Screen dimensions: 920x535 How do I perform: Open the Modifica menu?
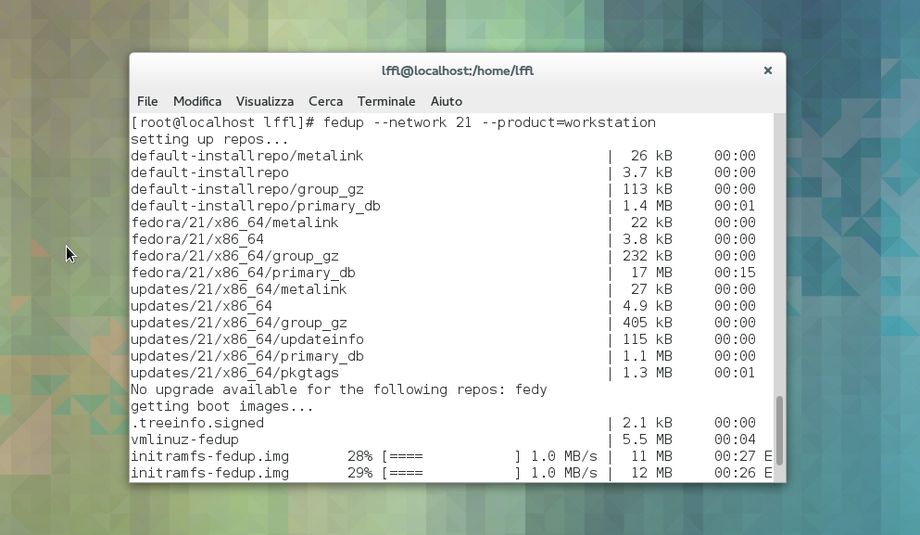click(x=197, y=101)
